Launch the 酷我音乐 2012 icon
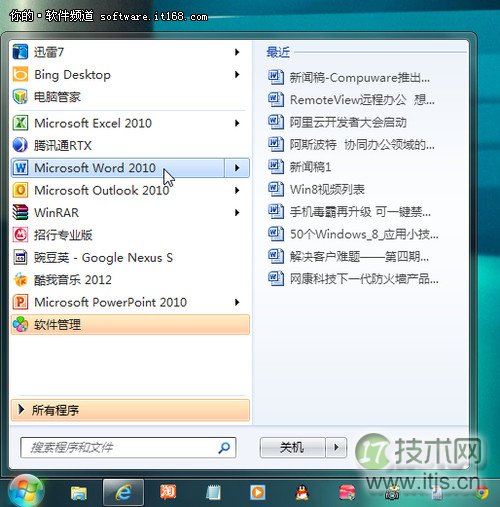500x507 pixels. click(20, 280)
